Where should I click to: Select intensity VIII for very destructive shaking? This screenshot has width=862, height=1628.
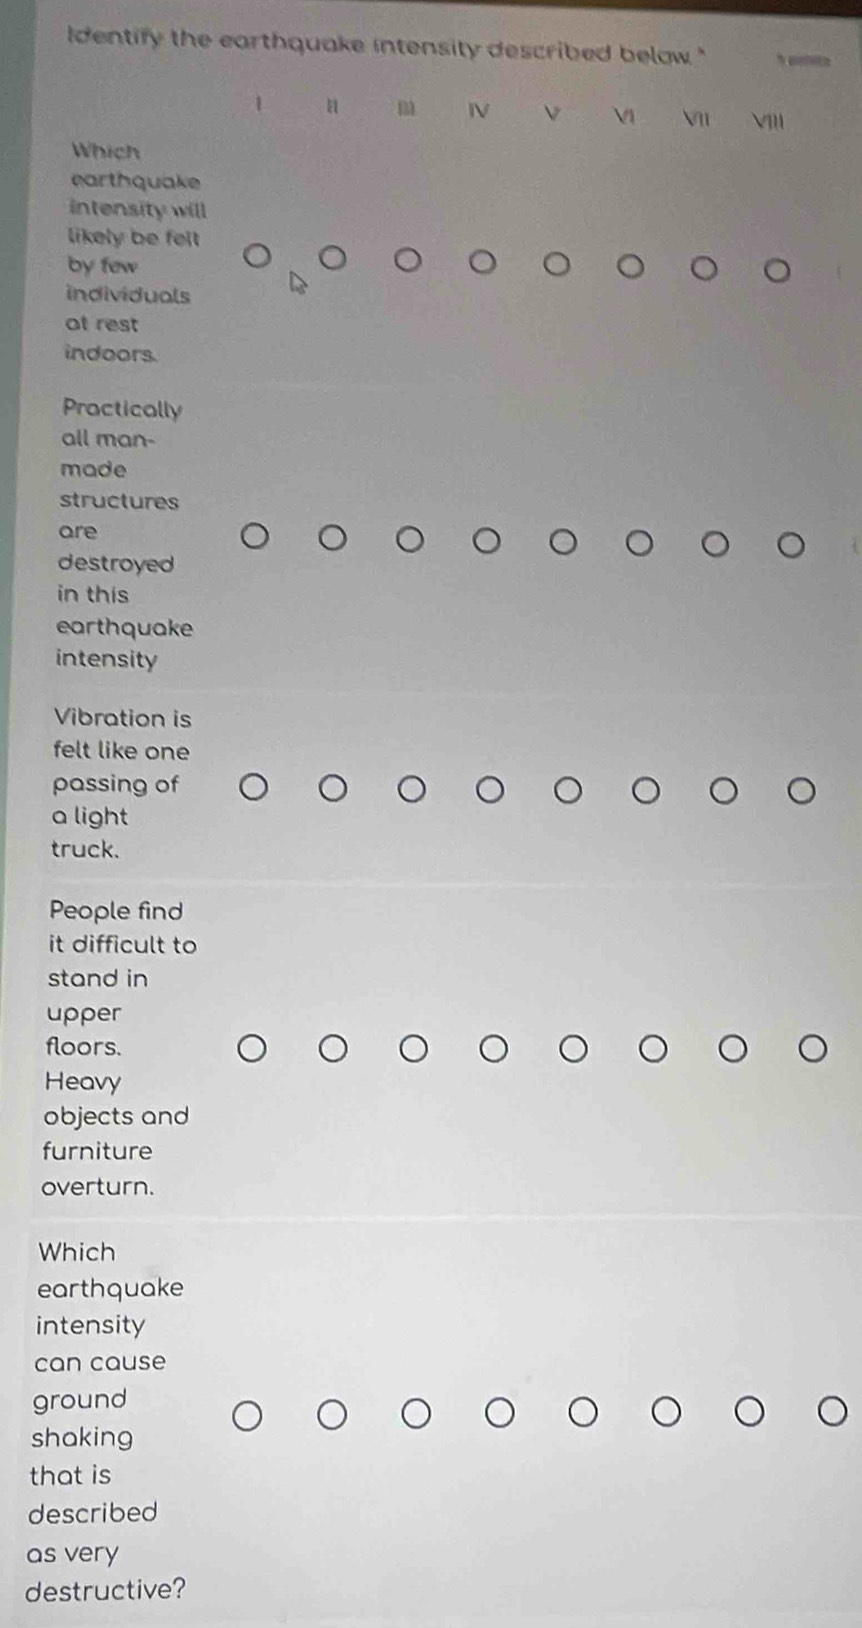click(x=832, y=1412)
